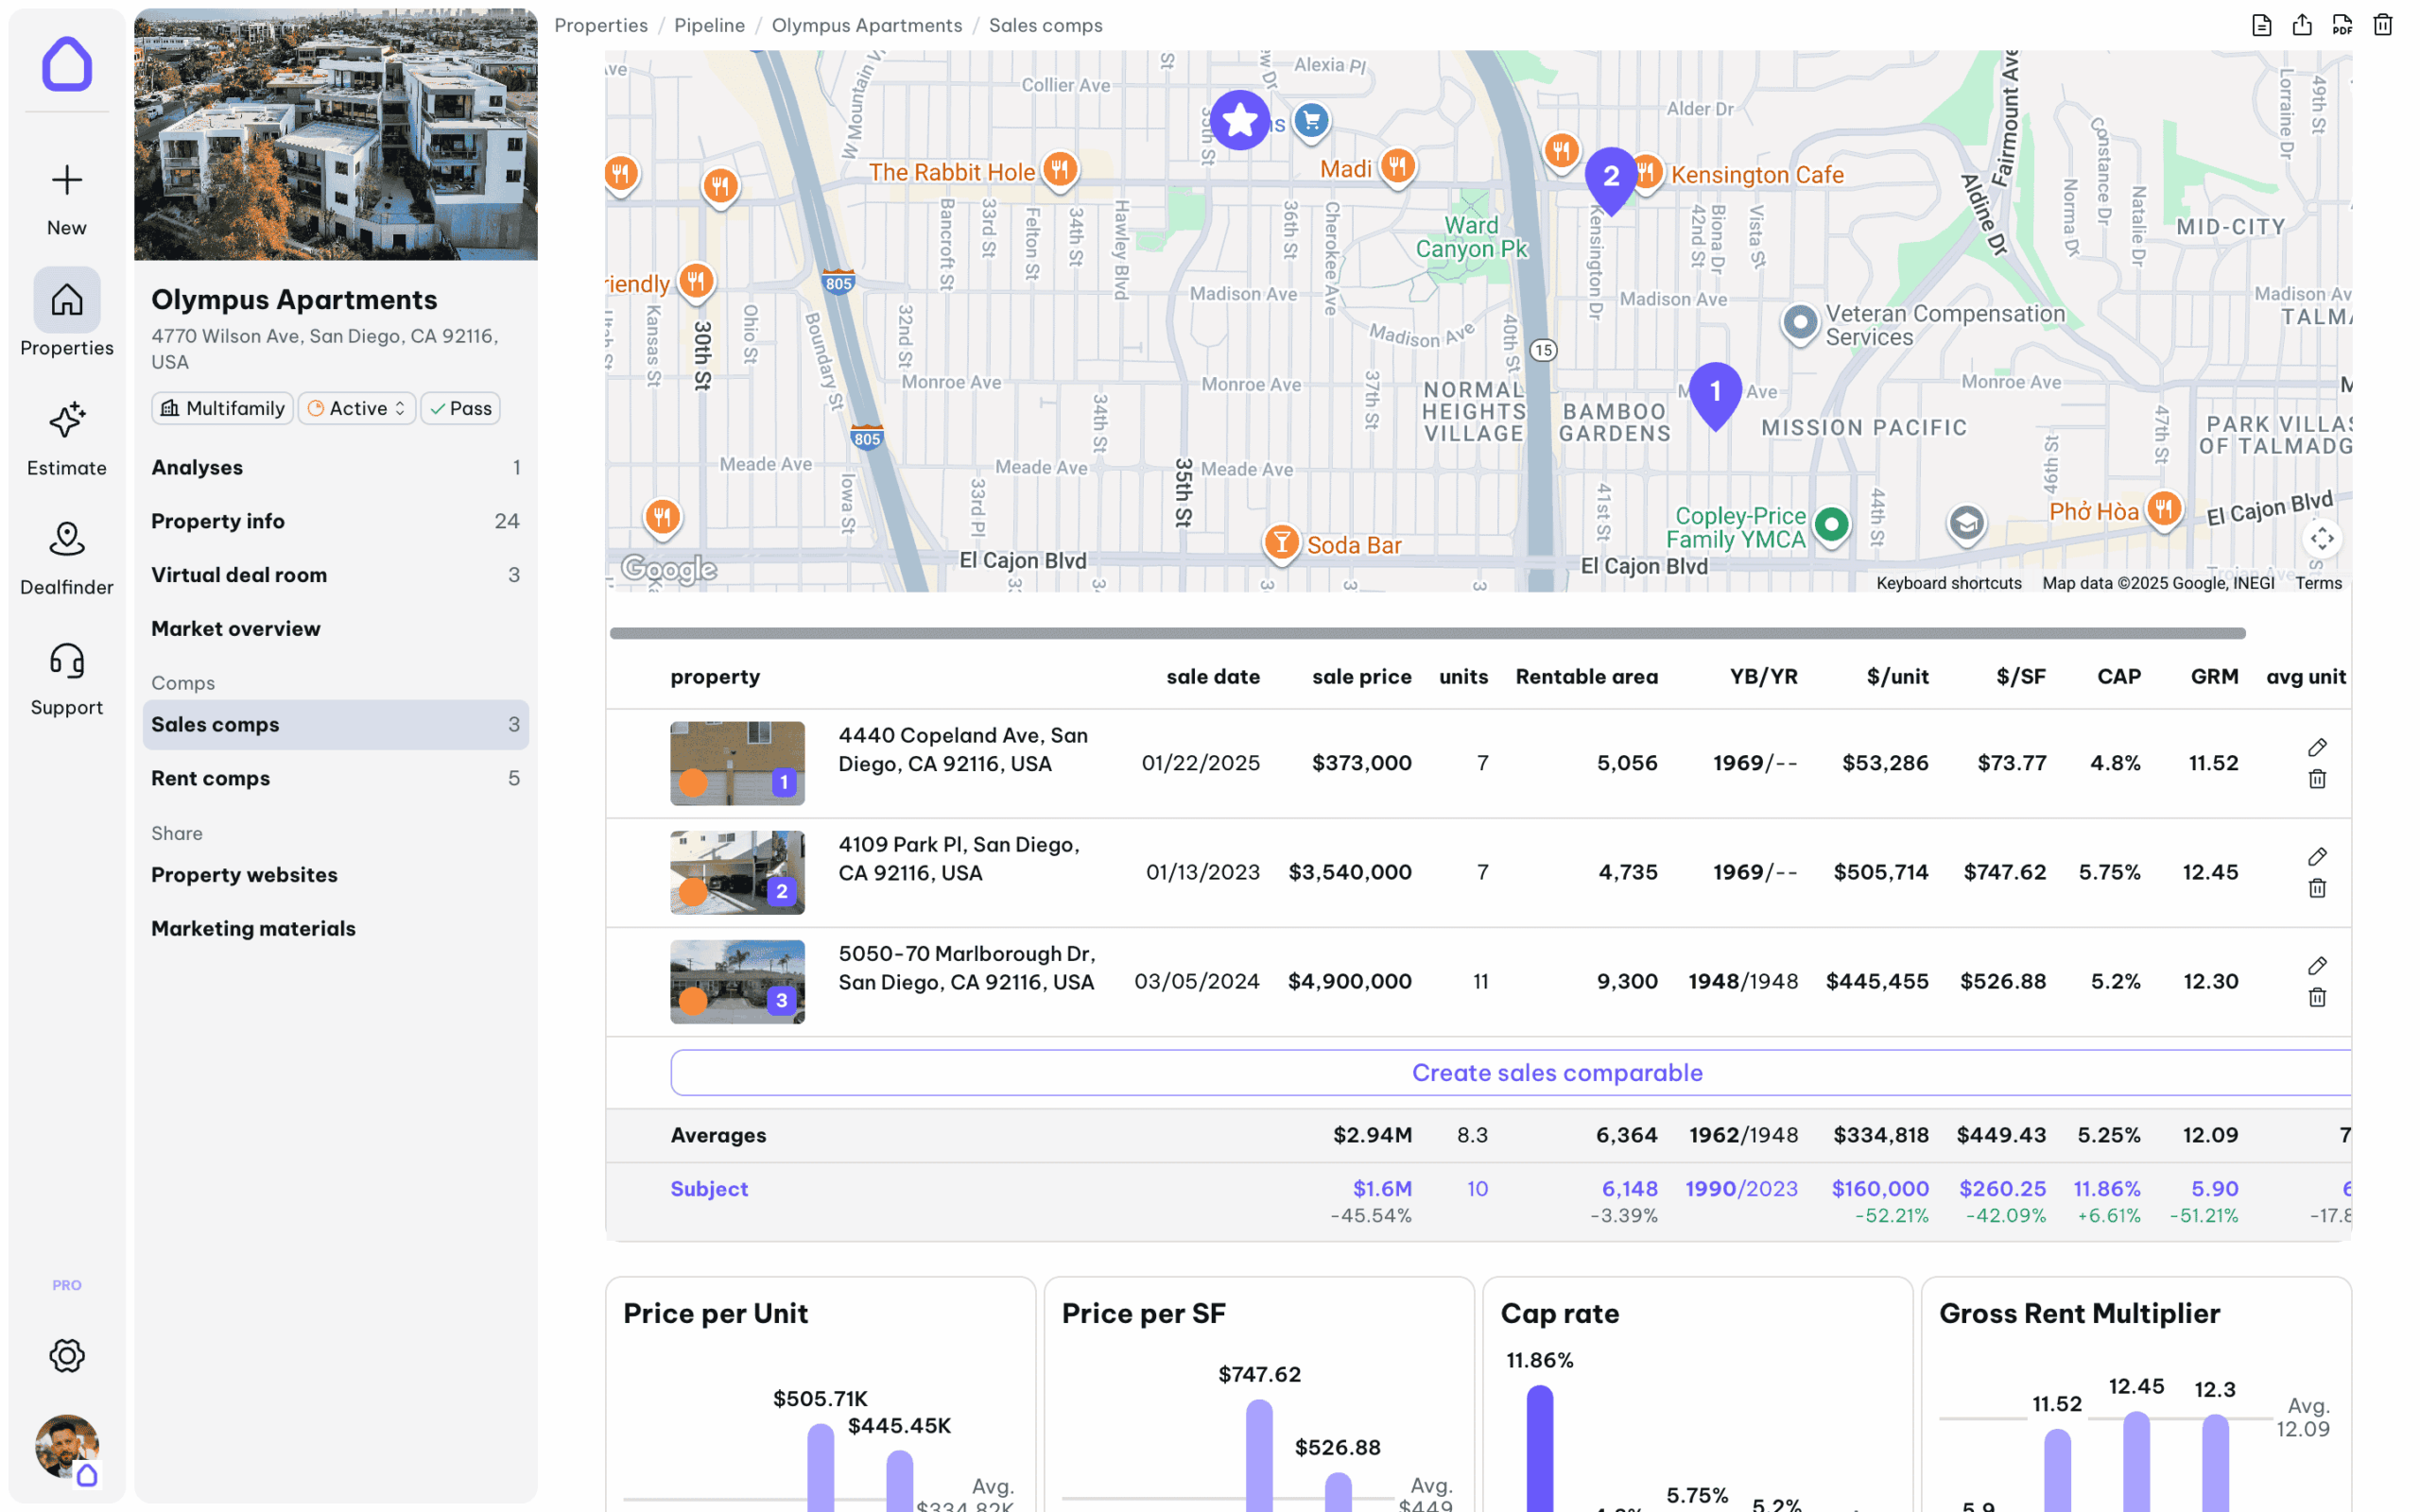The height and width of the screenshot is (1512, 2420).
Task: Open settings gear in sidebar
Action: (x=67, y=1356)
